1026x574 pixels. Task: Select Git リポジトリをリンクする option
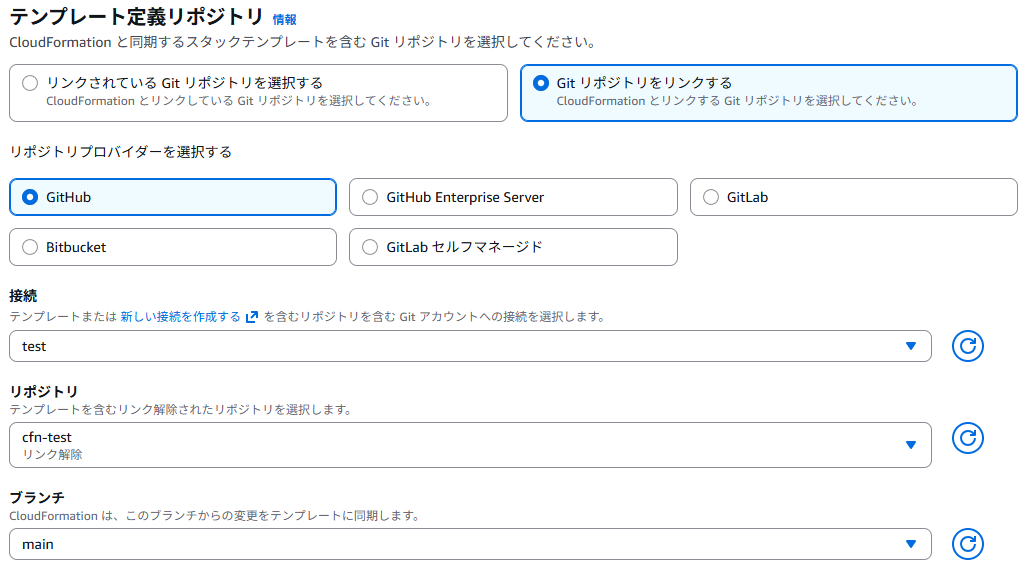769,93
